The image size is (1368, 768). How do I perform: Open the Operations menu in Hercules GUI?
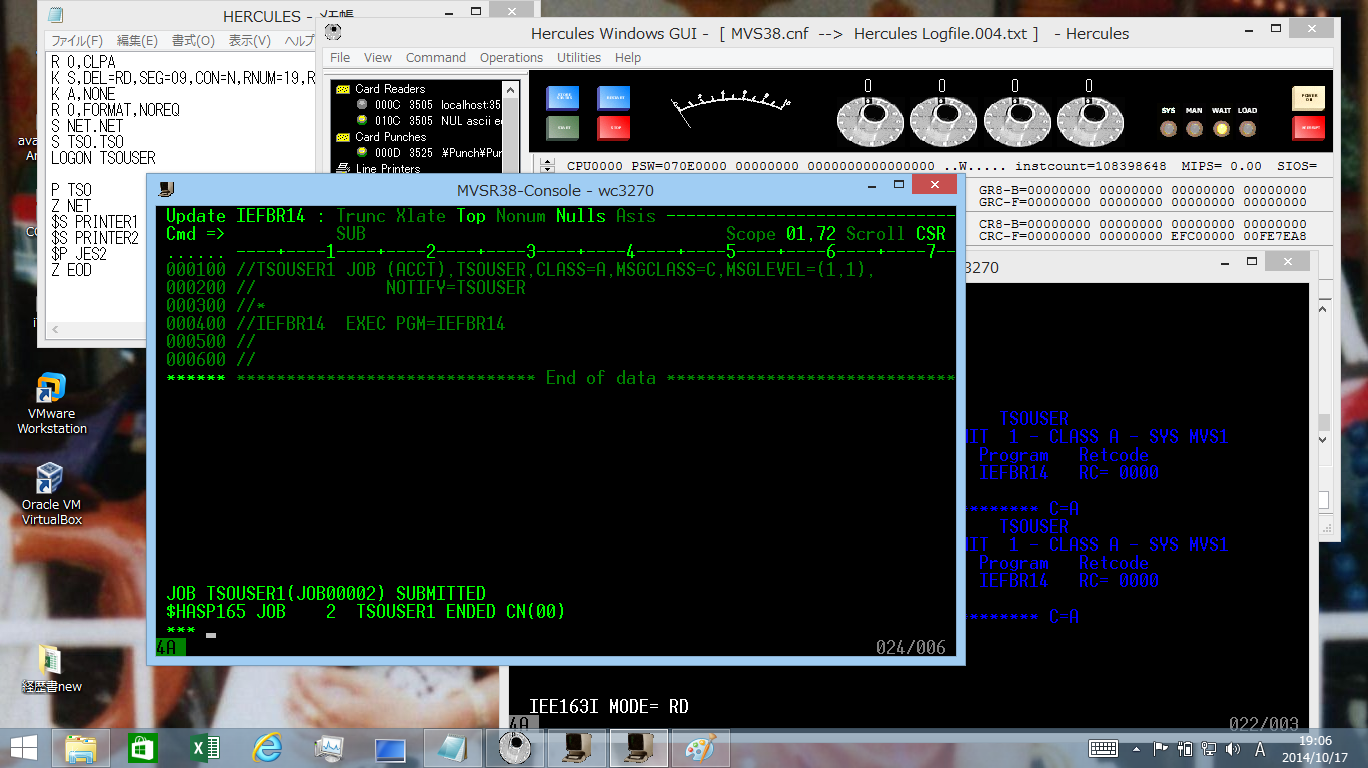511,57
